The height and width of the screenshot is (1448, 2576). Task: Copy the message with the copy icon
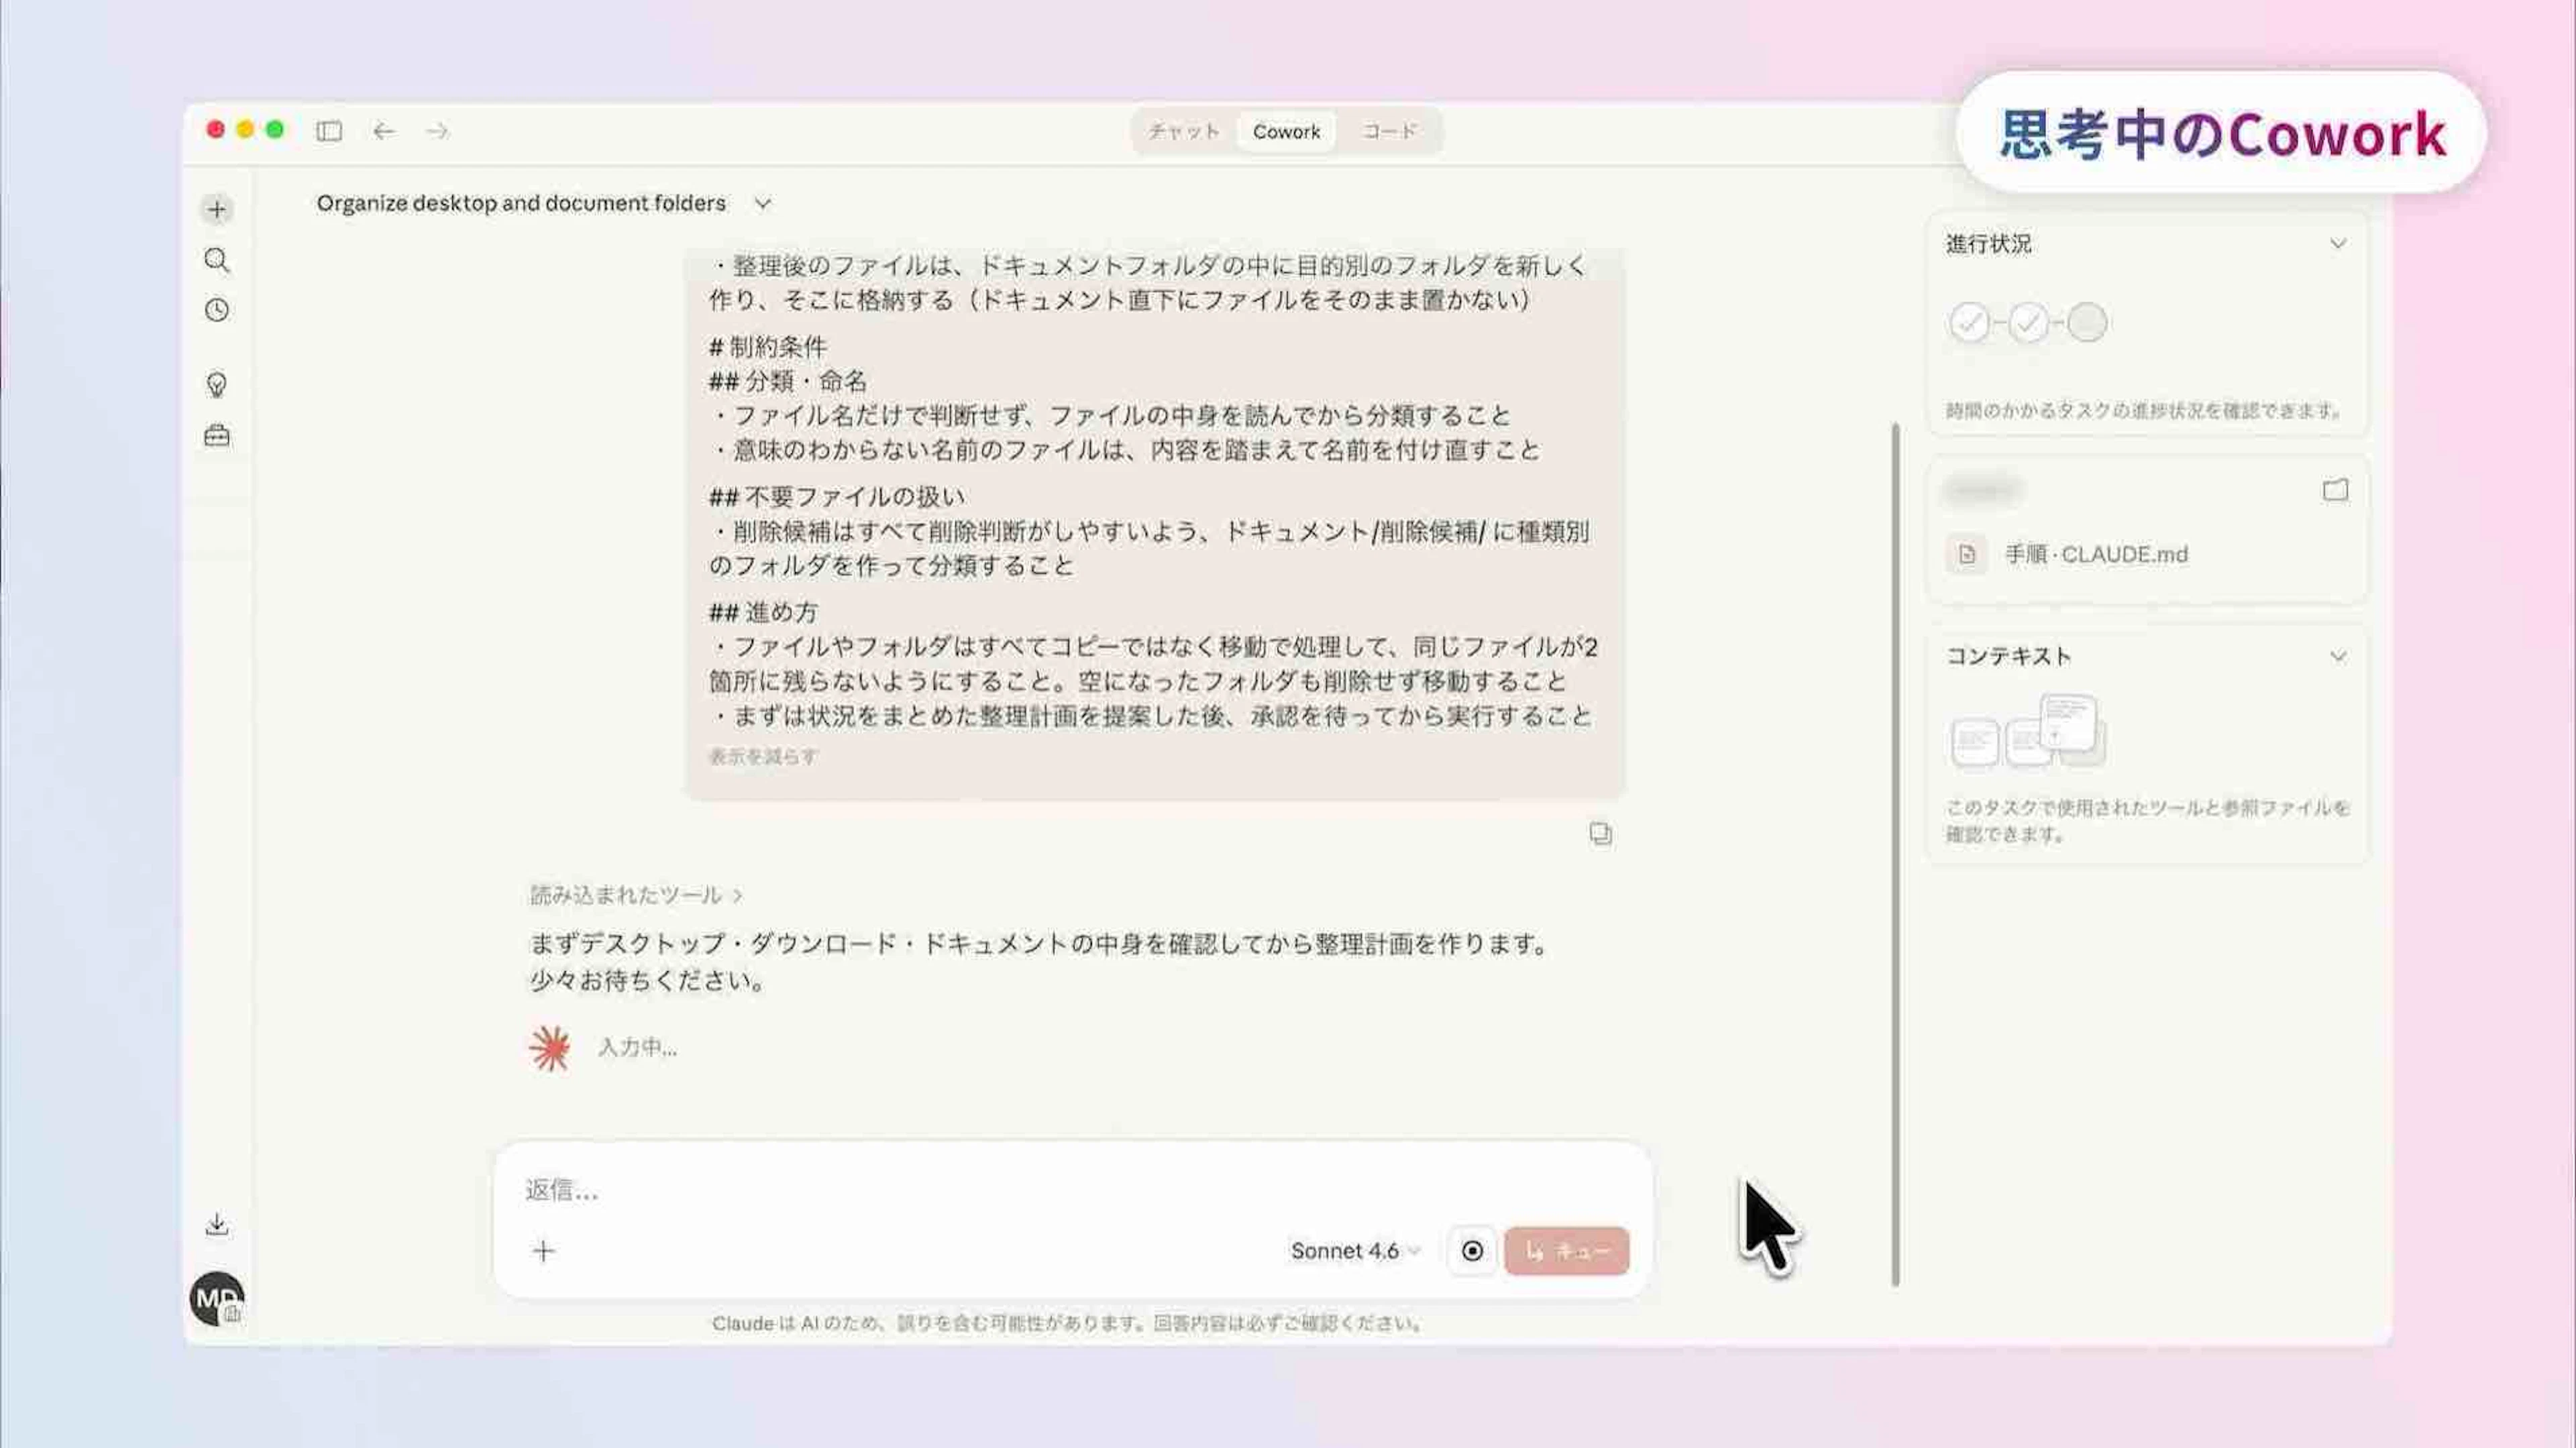point(1600,833)
